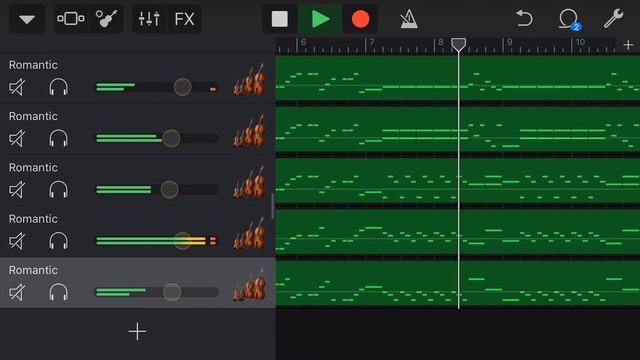The height and width of the screenshot is (360, 640).
Task: Click volume knob of fifth Romantic track
Action: point(171,292)
